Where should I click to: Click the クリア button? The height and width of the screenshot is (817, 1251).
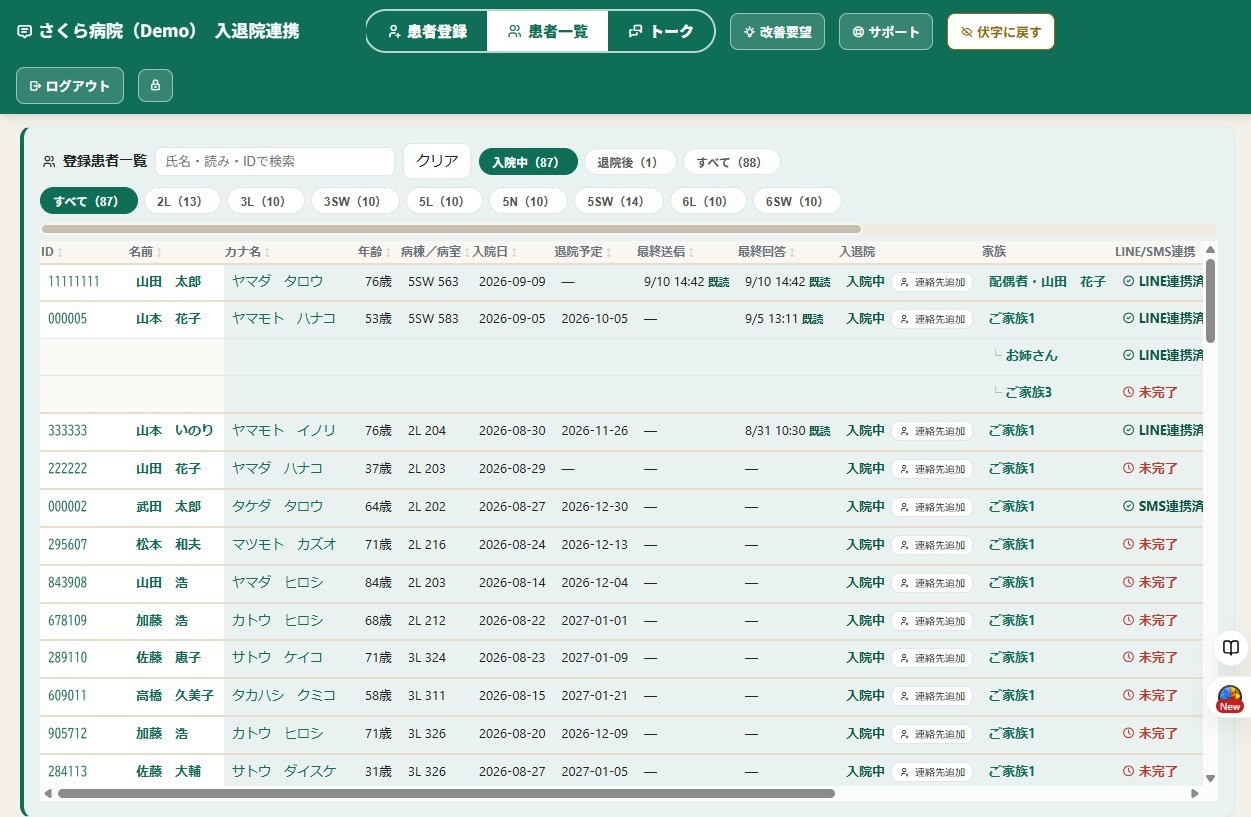[437, 161]
